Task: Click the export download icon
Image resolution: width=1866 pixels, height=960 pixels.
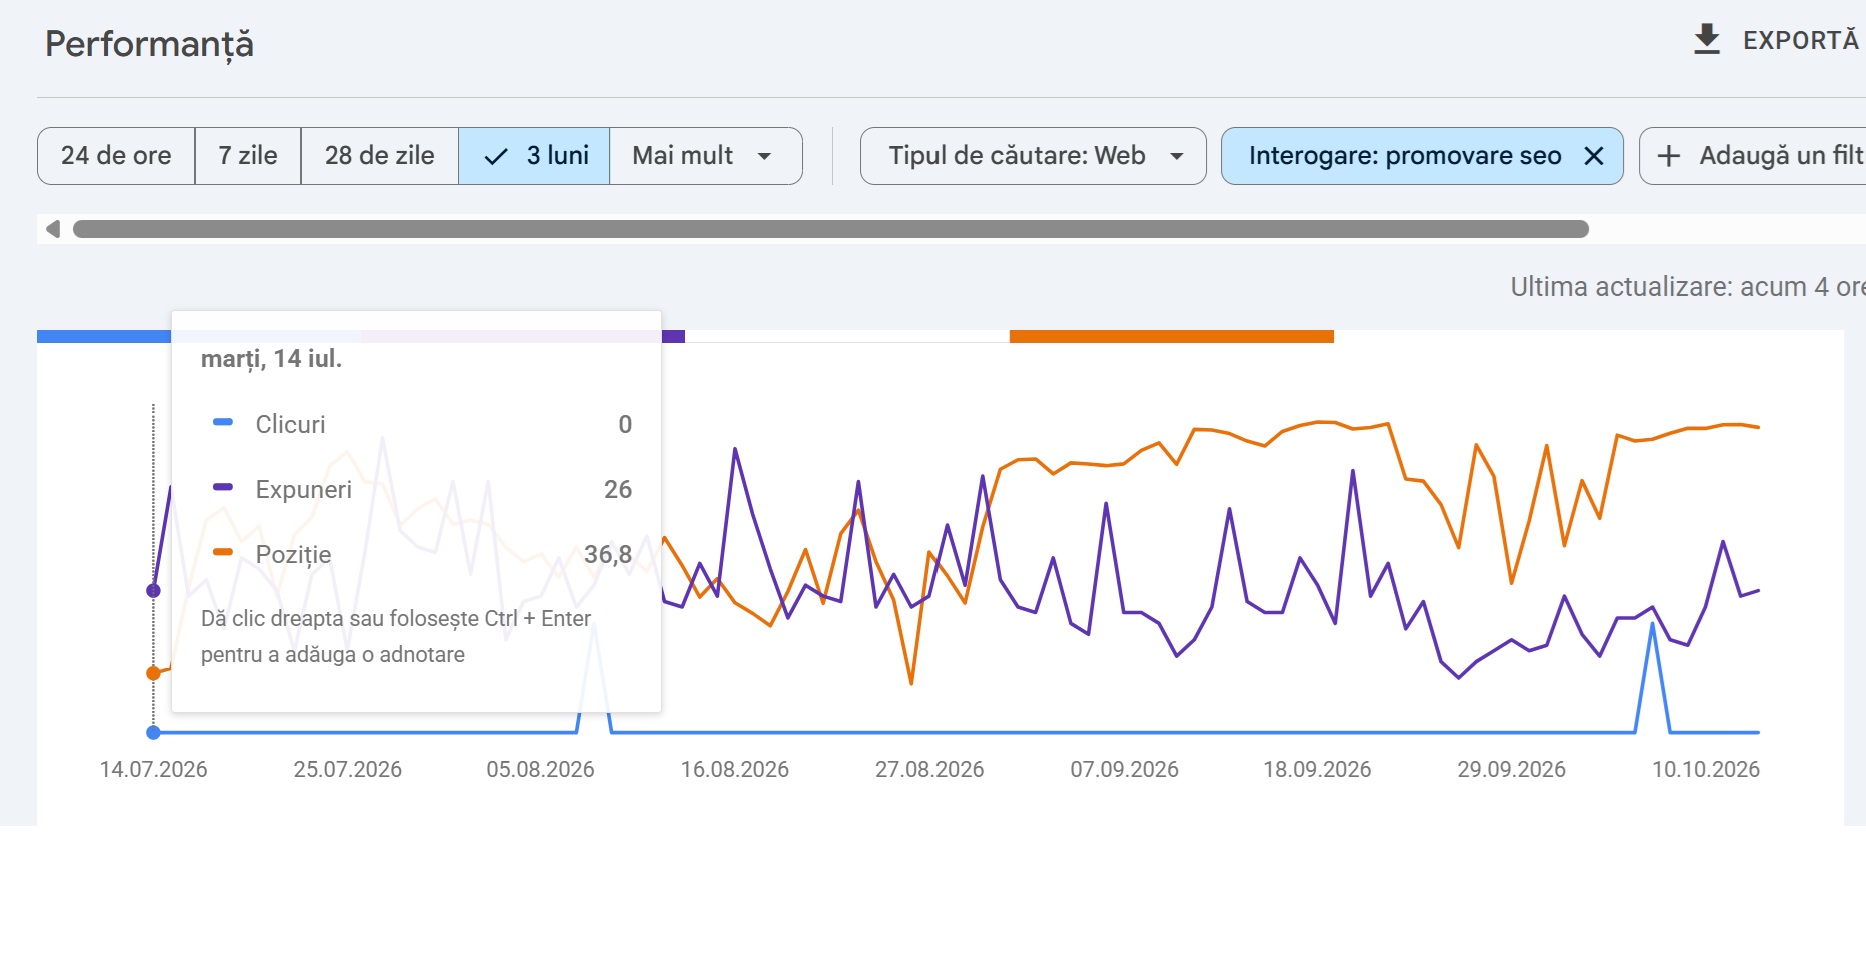Action: coord(1707,40)
